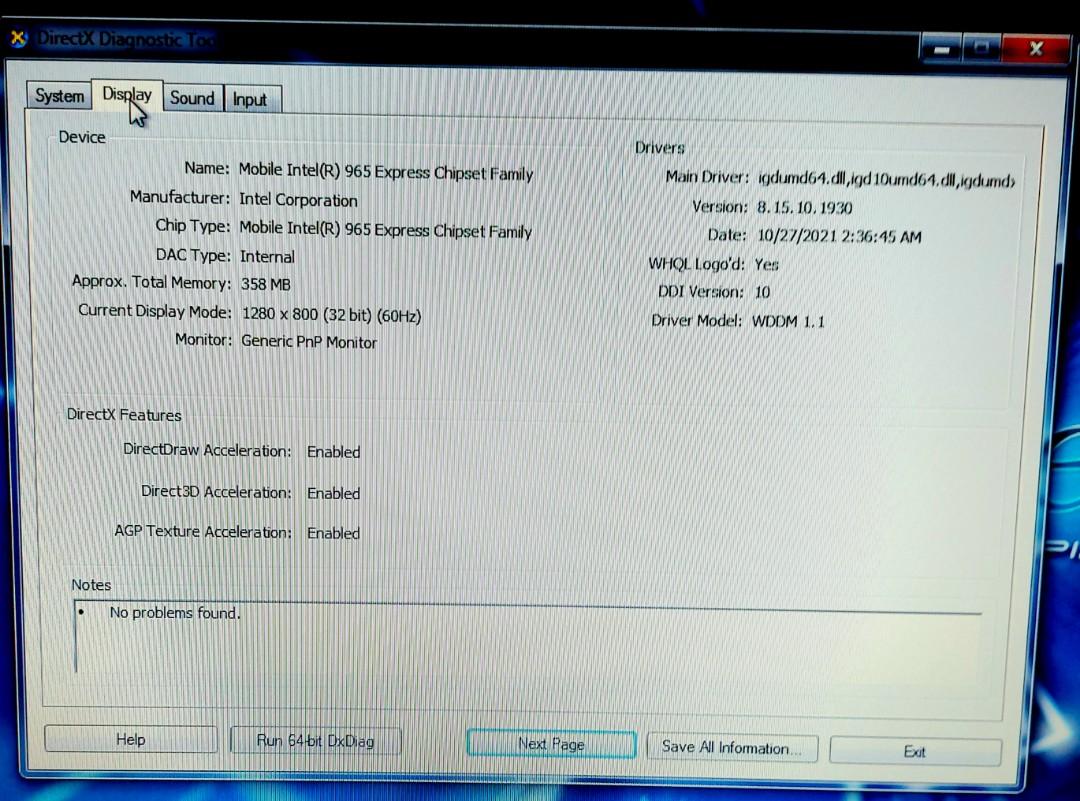
Task: Click the WHQL Logo'd Yes value
Action: [767, 264]
